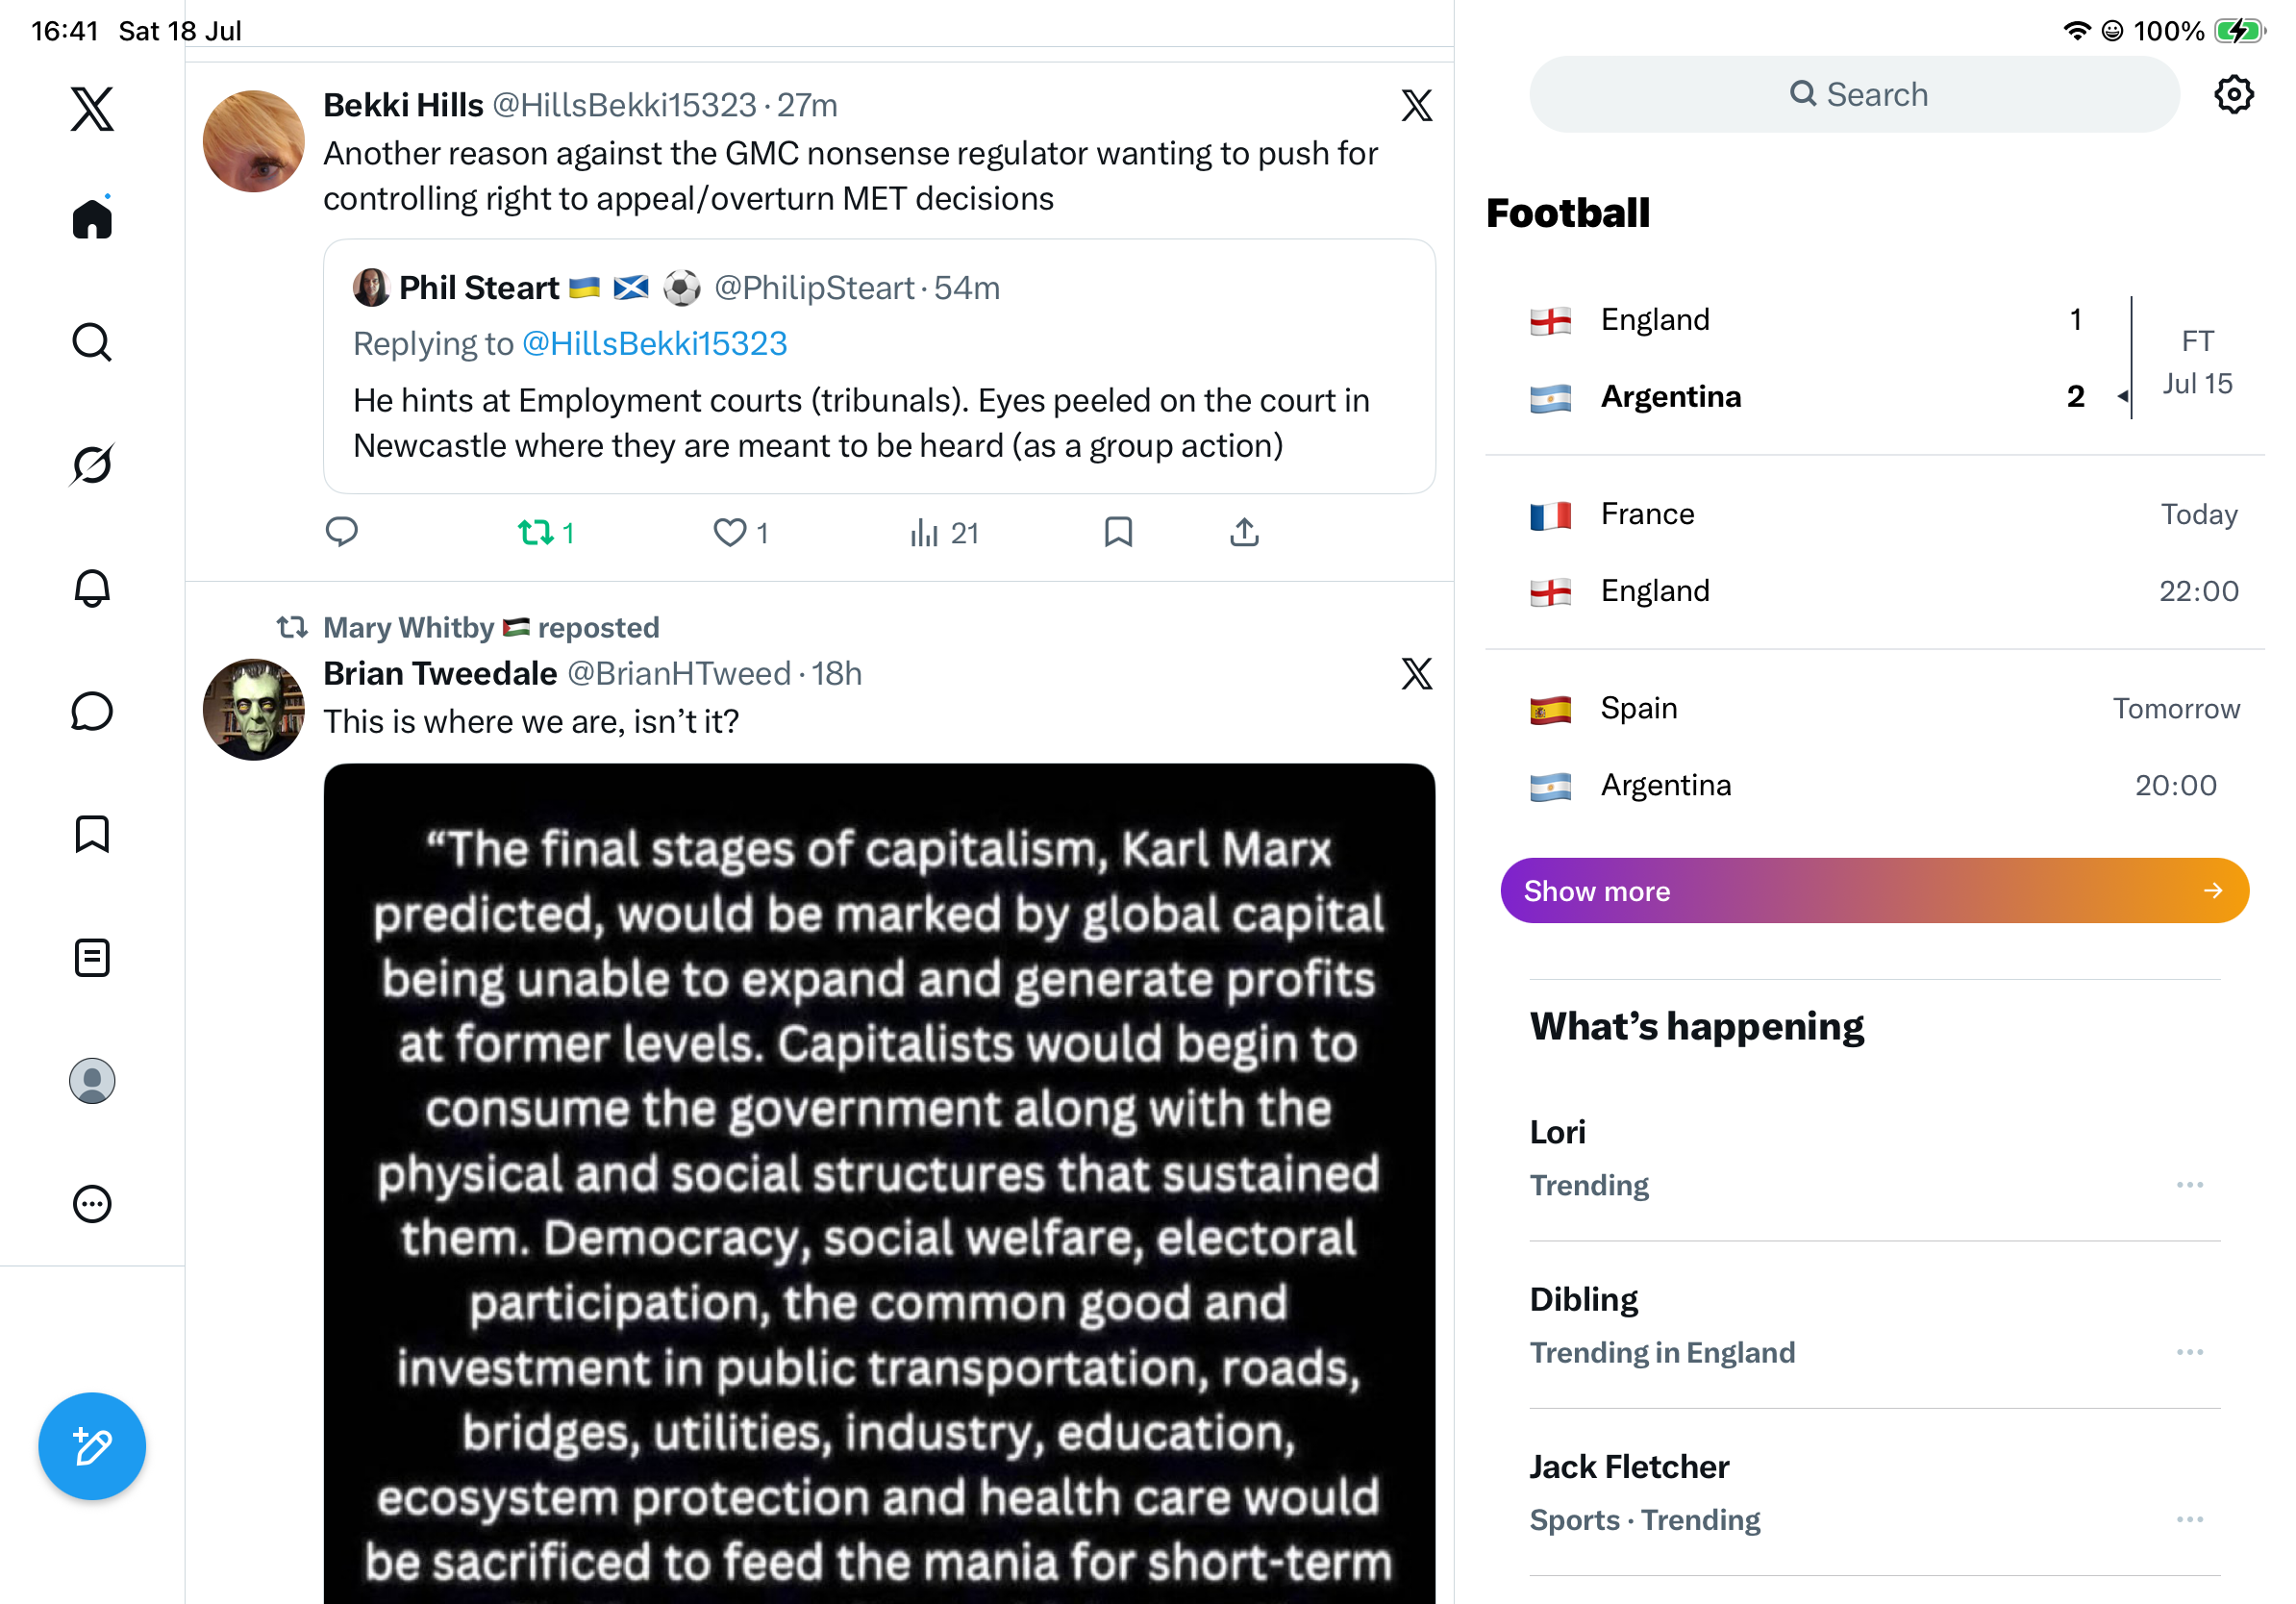Open options for Lori trend
Viewport: 2296px width, 1604px height.
coord(2189,1185)
